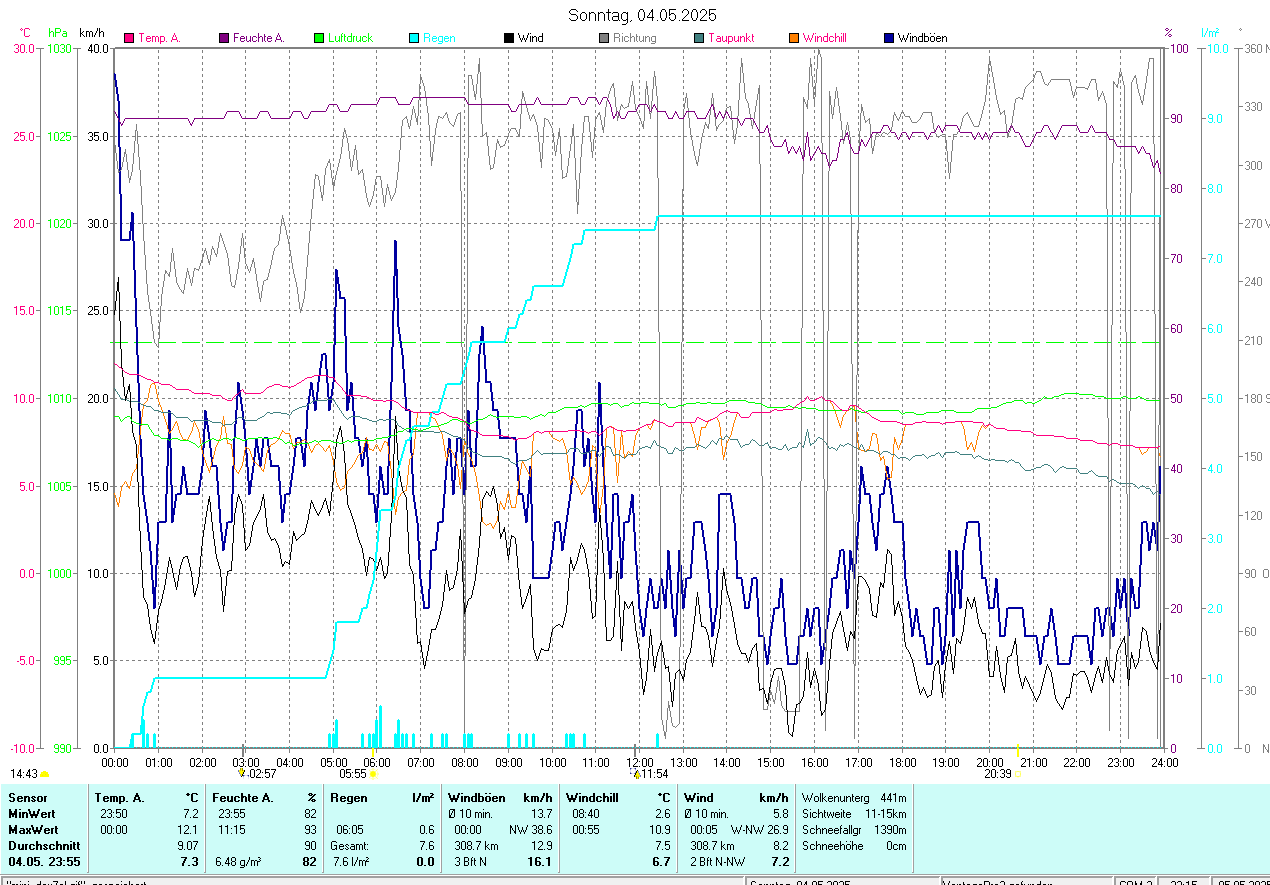Click the '7.6 l/m²' rain total value
The image size is (1270, 885).
351,862
